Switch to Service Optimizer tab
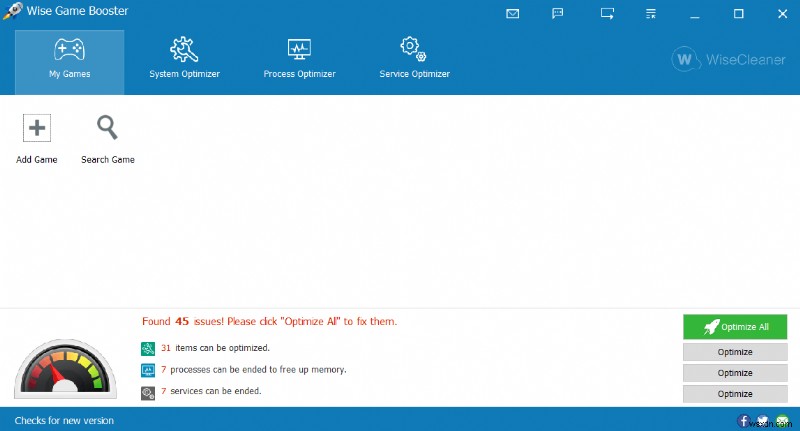 point(414,58)
